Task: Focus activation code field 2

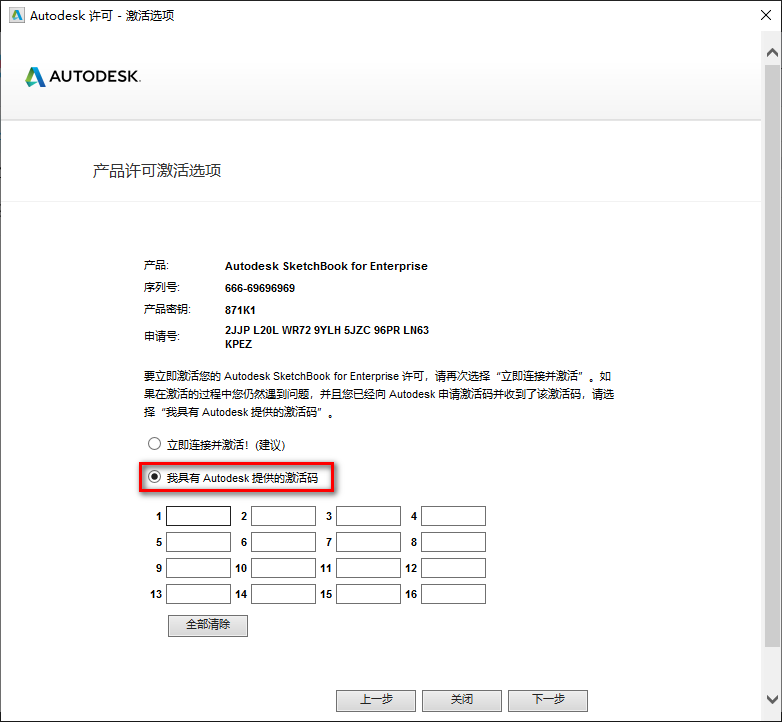Action: [x=283, y=516]
